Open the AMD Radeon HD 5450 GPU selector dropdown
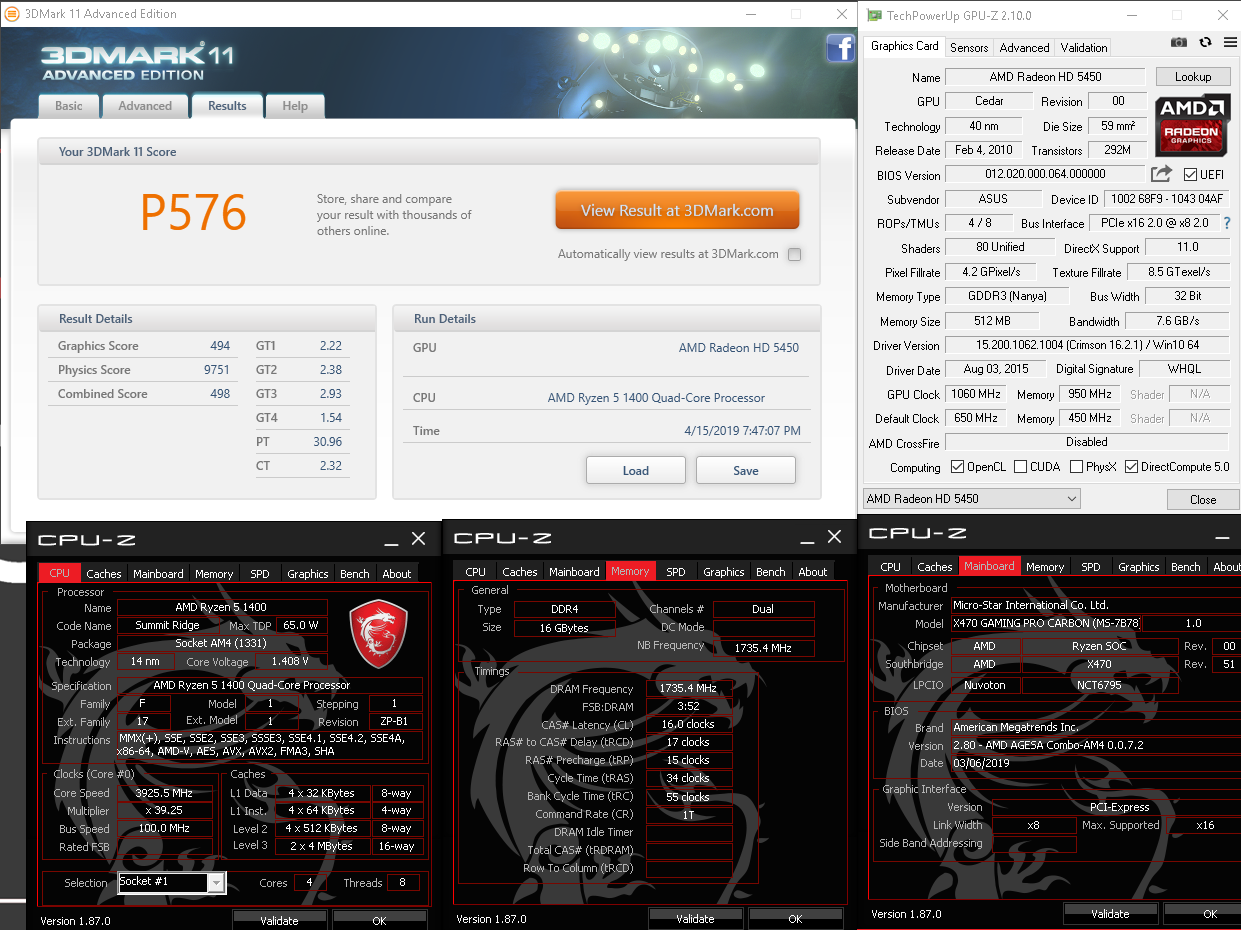The width and height of the screenshot is (1241, 930). click(972, 498)
